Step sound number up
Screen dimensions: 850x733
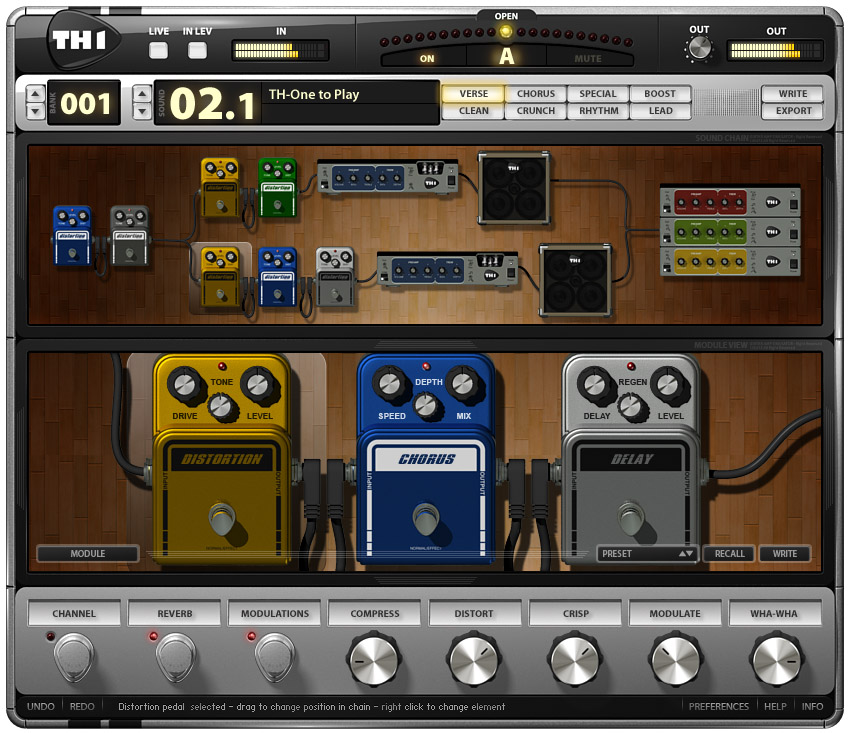pyautogui.click(x=142, y=94)
